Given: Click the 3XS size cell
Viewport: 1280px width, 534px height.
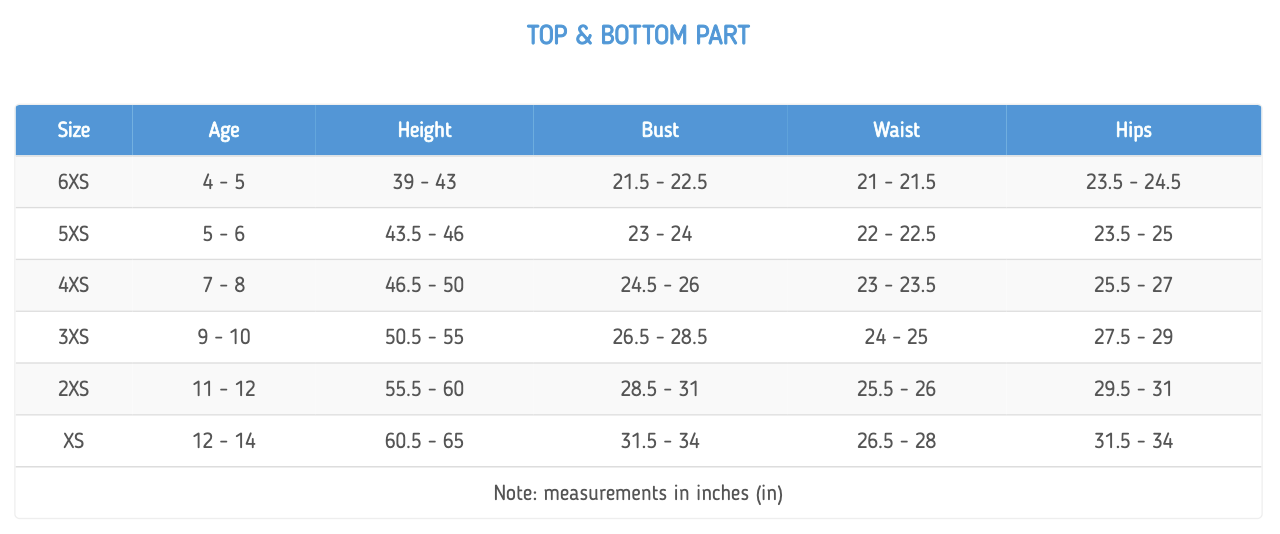Looking at the screenshot, I should pyautogui.click(x=74, y=337).
